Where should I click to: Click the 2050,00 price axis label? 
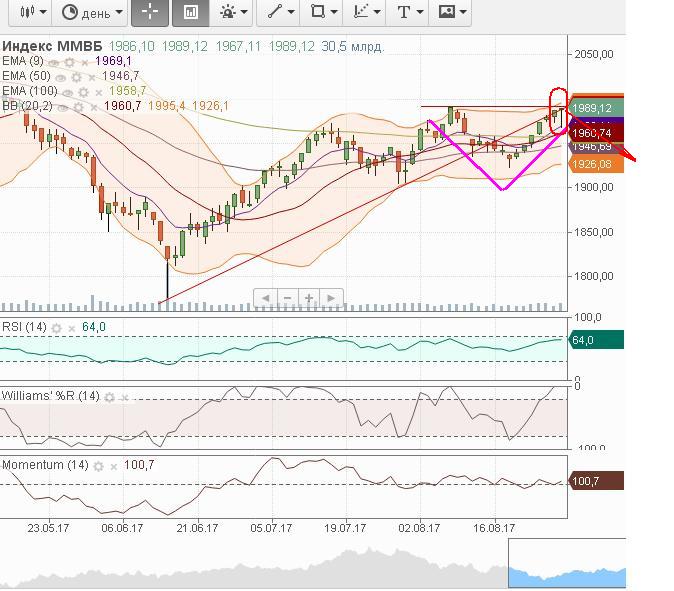click(x=594, y=54)
